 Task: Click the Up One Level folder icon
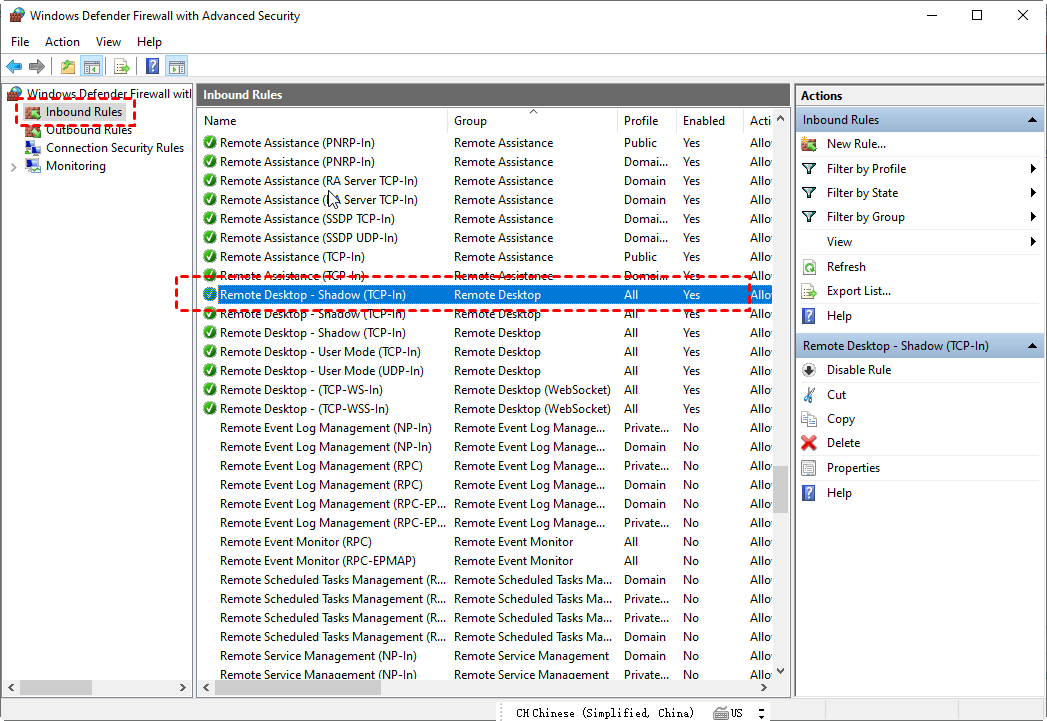[x=67, y=67]
